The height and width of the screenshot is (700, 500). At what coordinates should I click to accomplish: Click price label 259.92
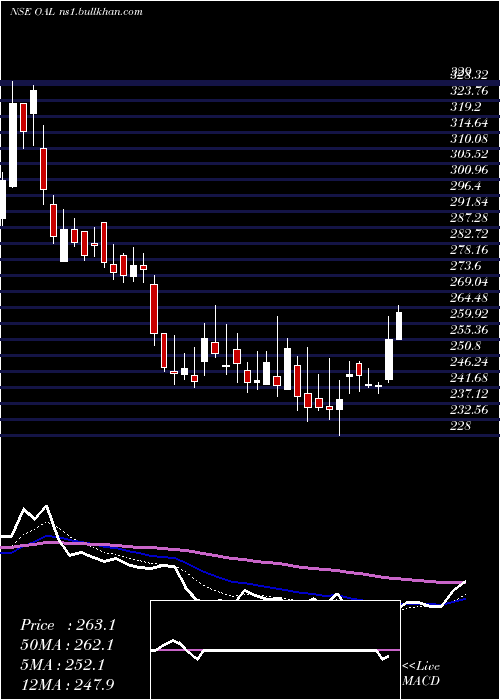click(x=469, y=313)
